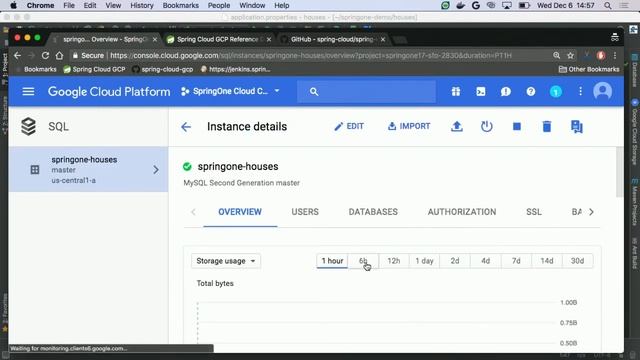Switch to the USERS tab

[305, 212]
